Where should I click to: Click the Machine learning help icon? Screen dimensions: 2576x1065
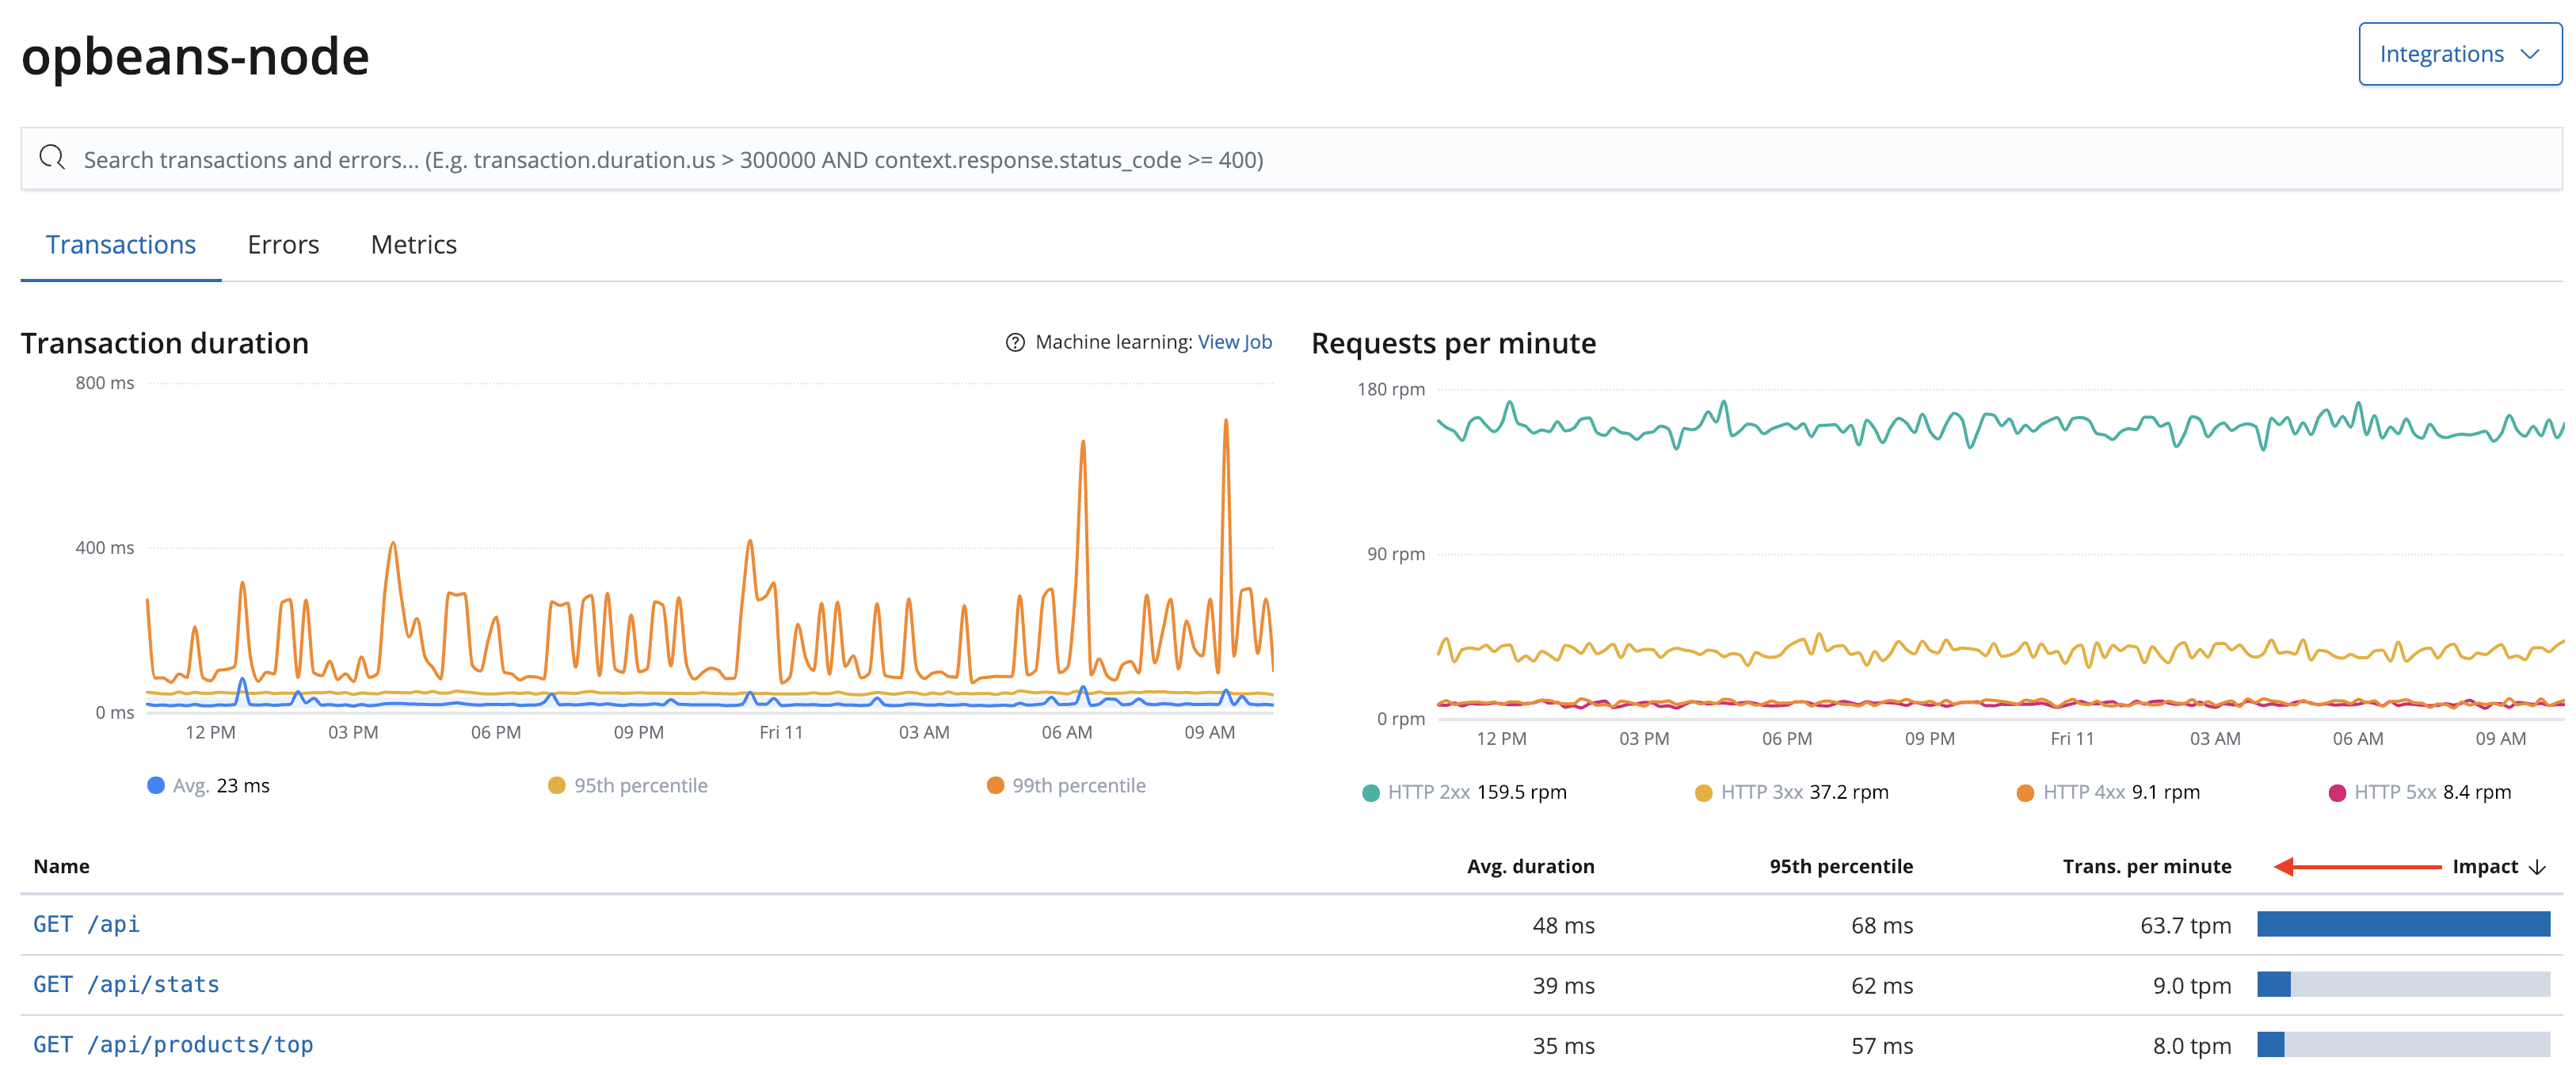(x=1013, y=341)
